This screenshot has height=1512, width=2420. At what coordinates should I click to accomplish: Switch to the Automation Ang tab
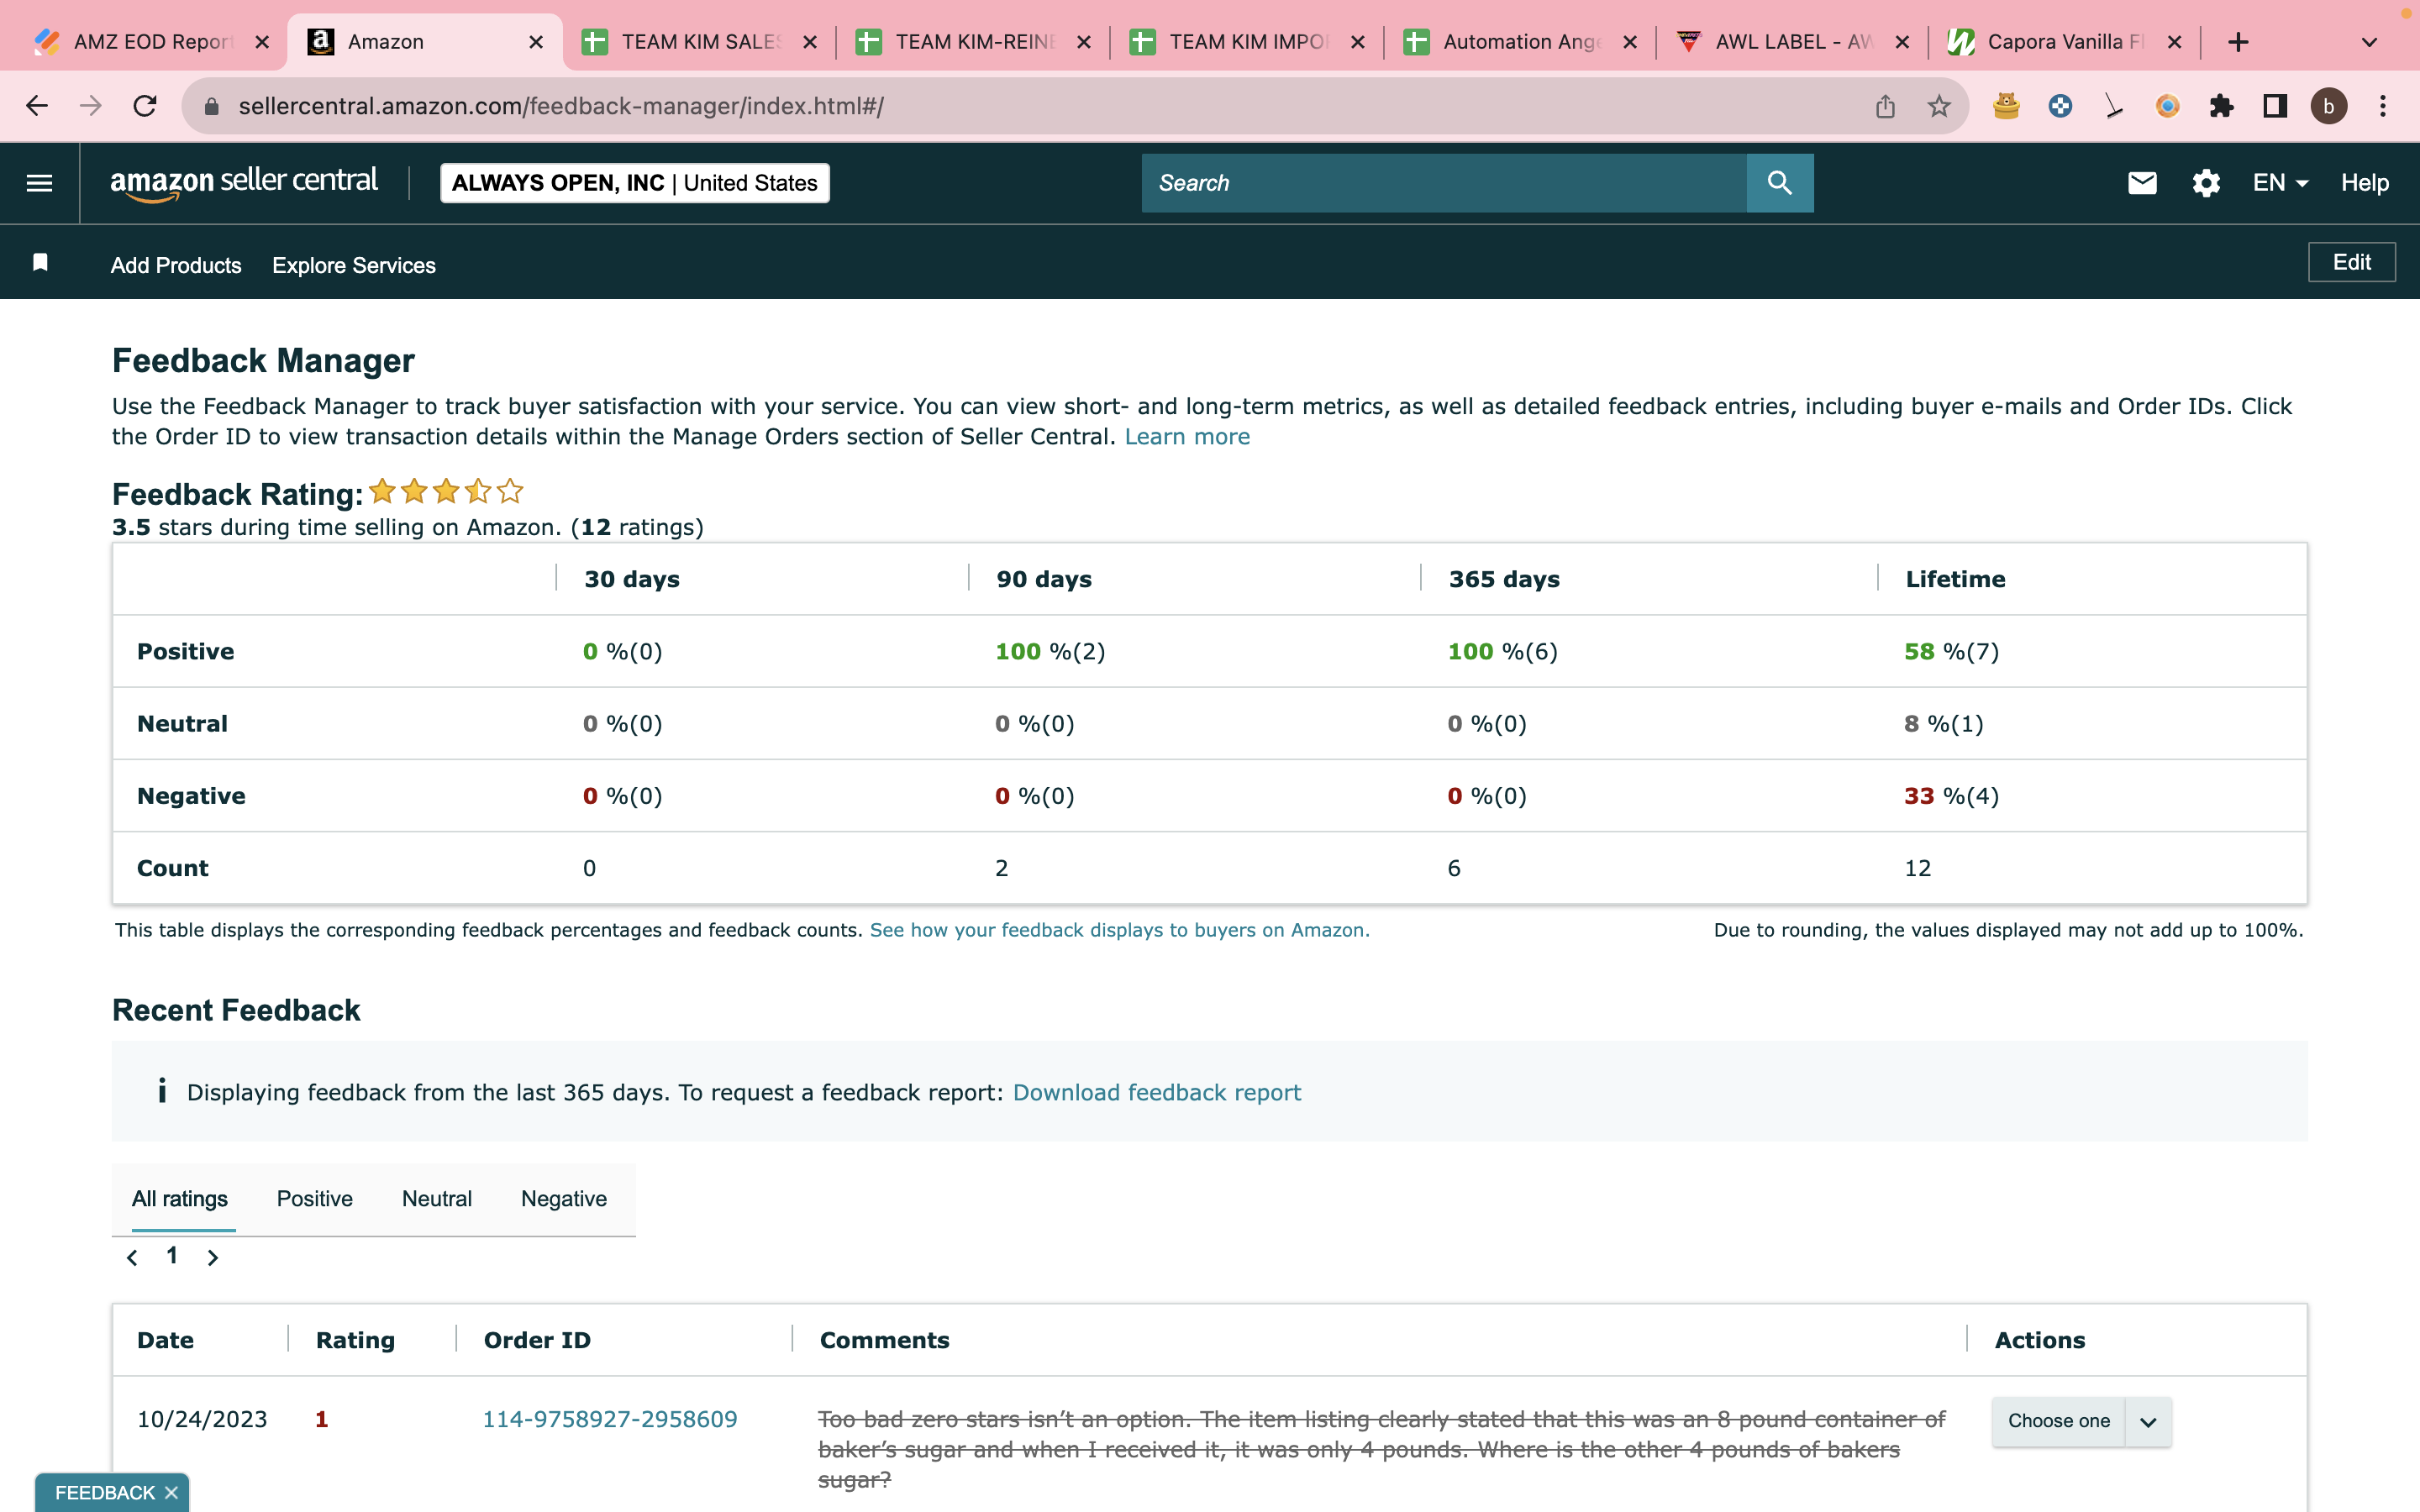click(x=1522, y=42)
